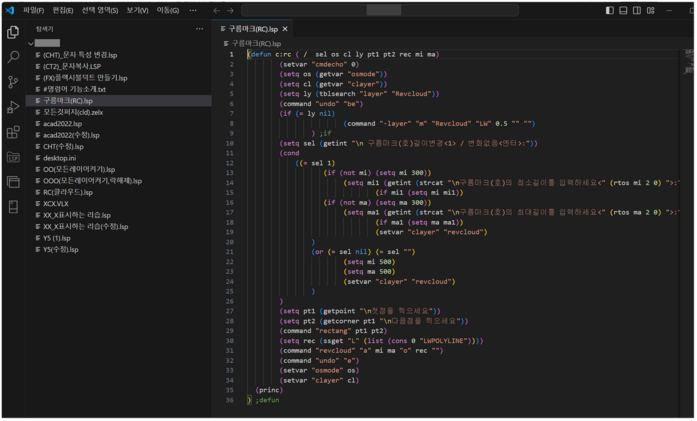The image size is (697, 421).
Task: Open RC(클라우드).lsp file
Action: tap(68, 192)
